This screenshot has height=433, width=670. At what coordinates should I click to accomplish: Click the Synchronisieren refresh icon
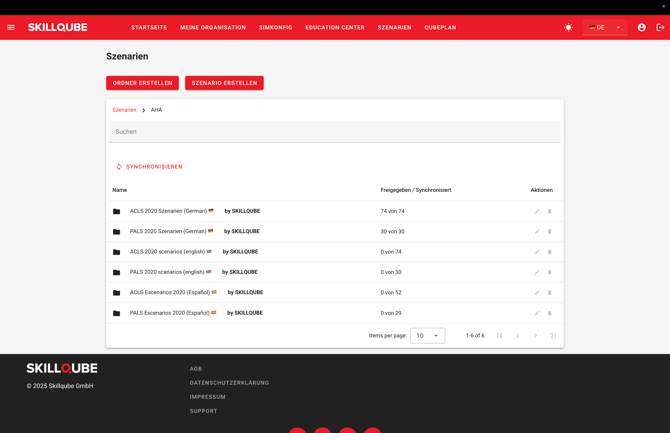(119, 167)
